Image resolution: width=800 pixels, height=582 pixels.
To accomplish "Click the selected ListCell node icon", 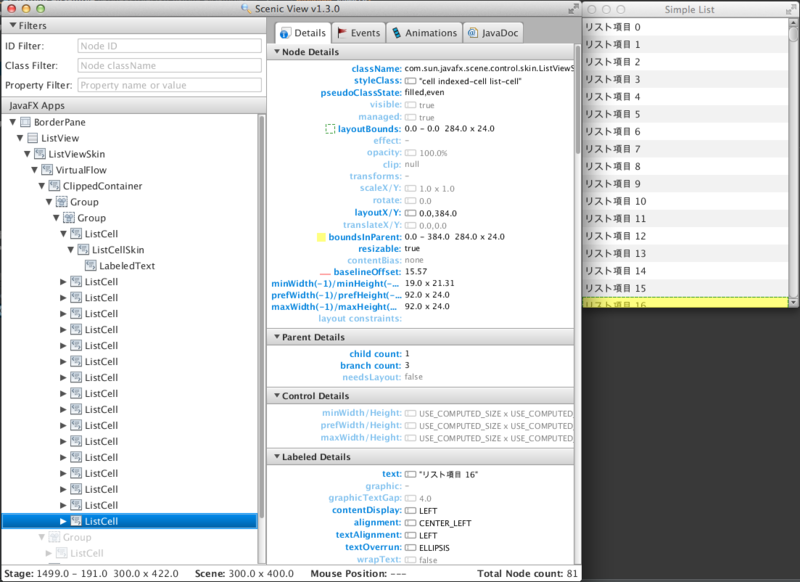I will click(76, 521).
